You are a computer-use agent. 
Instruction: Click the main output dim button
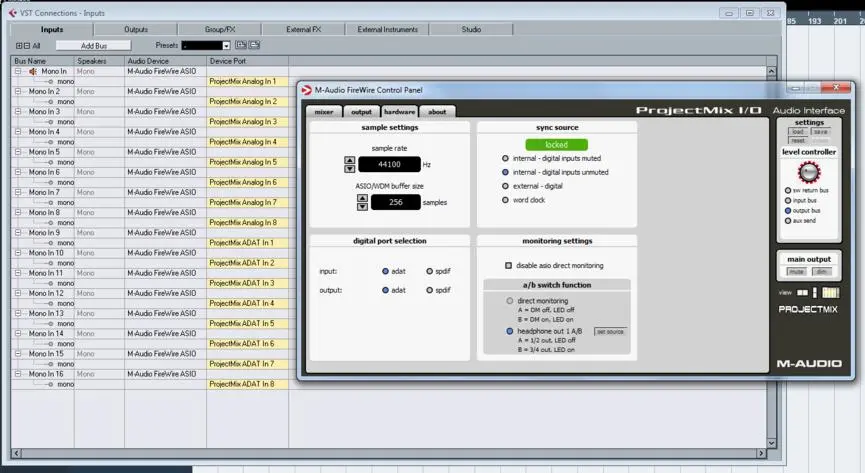tap(821, 272)
